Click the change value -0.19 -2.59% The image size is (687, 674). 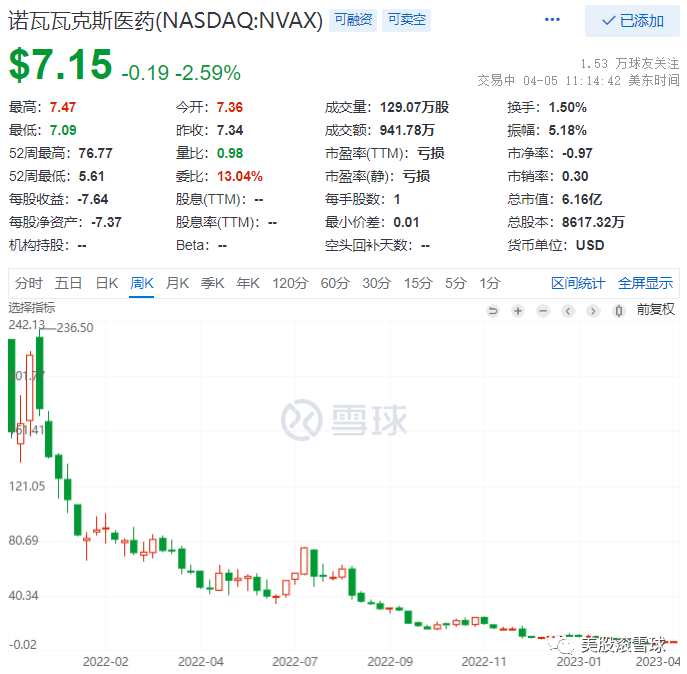[x=181, y=73]
